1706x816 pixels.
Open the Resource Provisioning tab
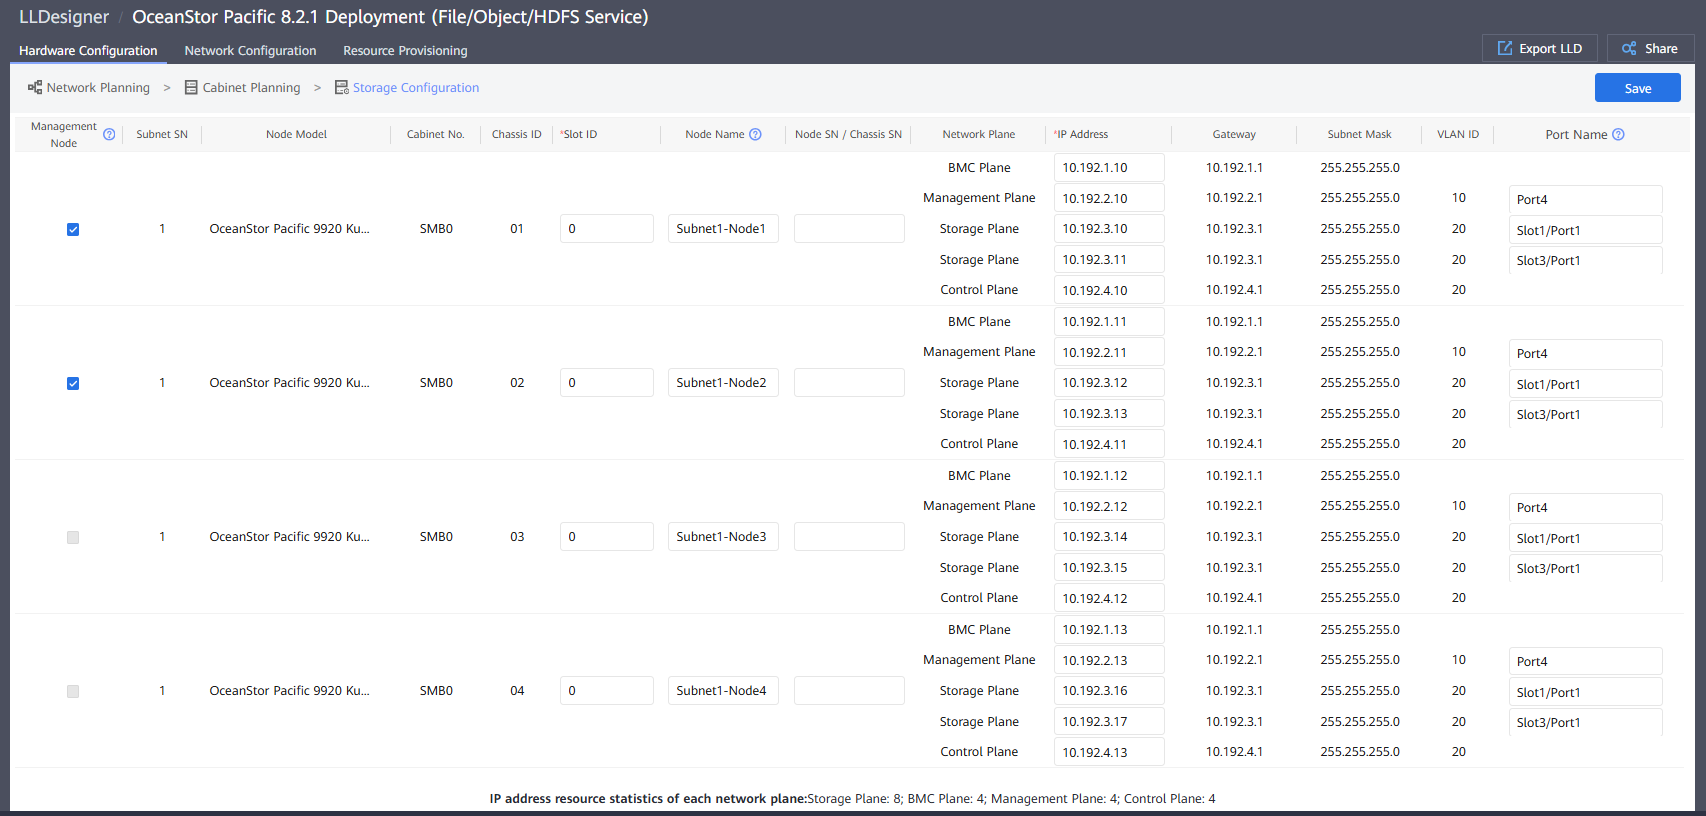coord(405,51)
